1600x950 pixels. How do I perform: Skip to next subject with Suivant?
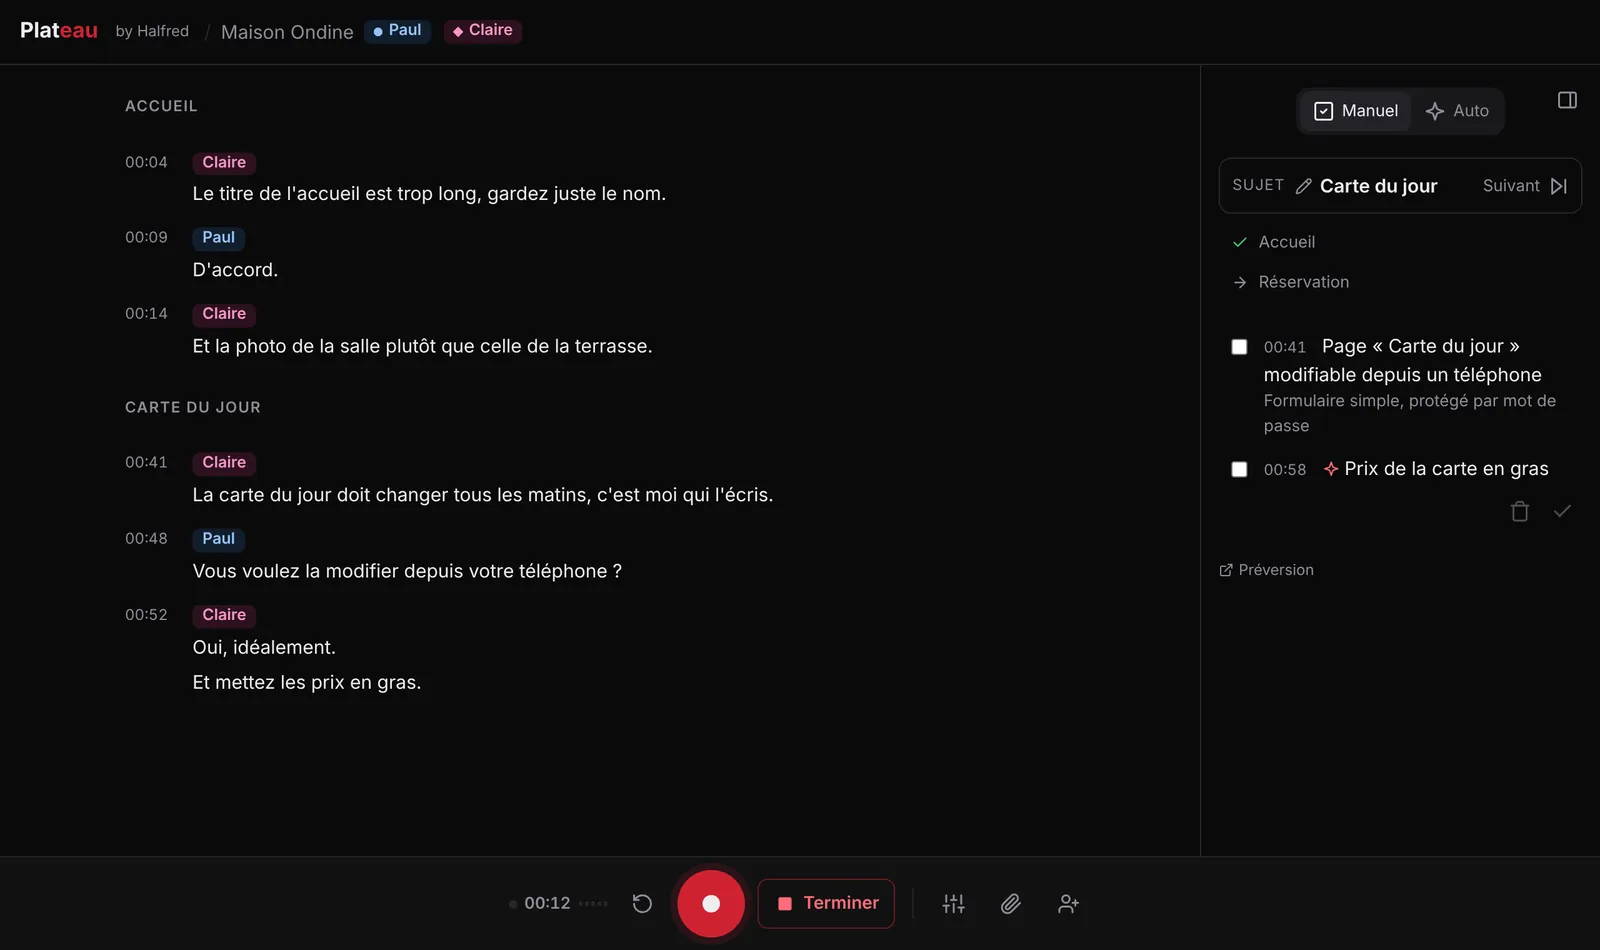point(1525,186)
